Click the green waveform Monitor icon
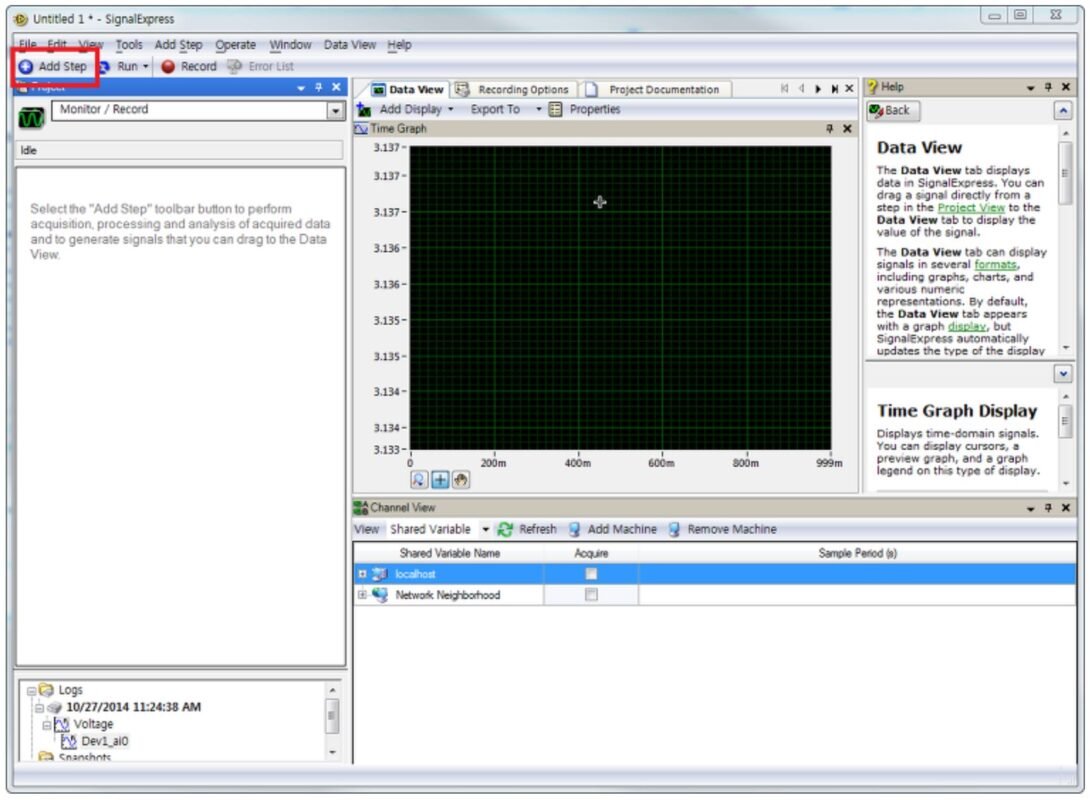Viewport: 1090px width, 800px height. (x=31, y=117)
